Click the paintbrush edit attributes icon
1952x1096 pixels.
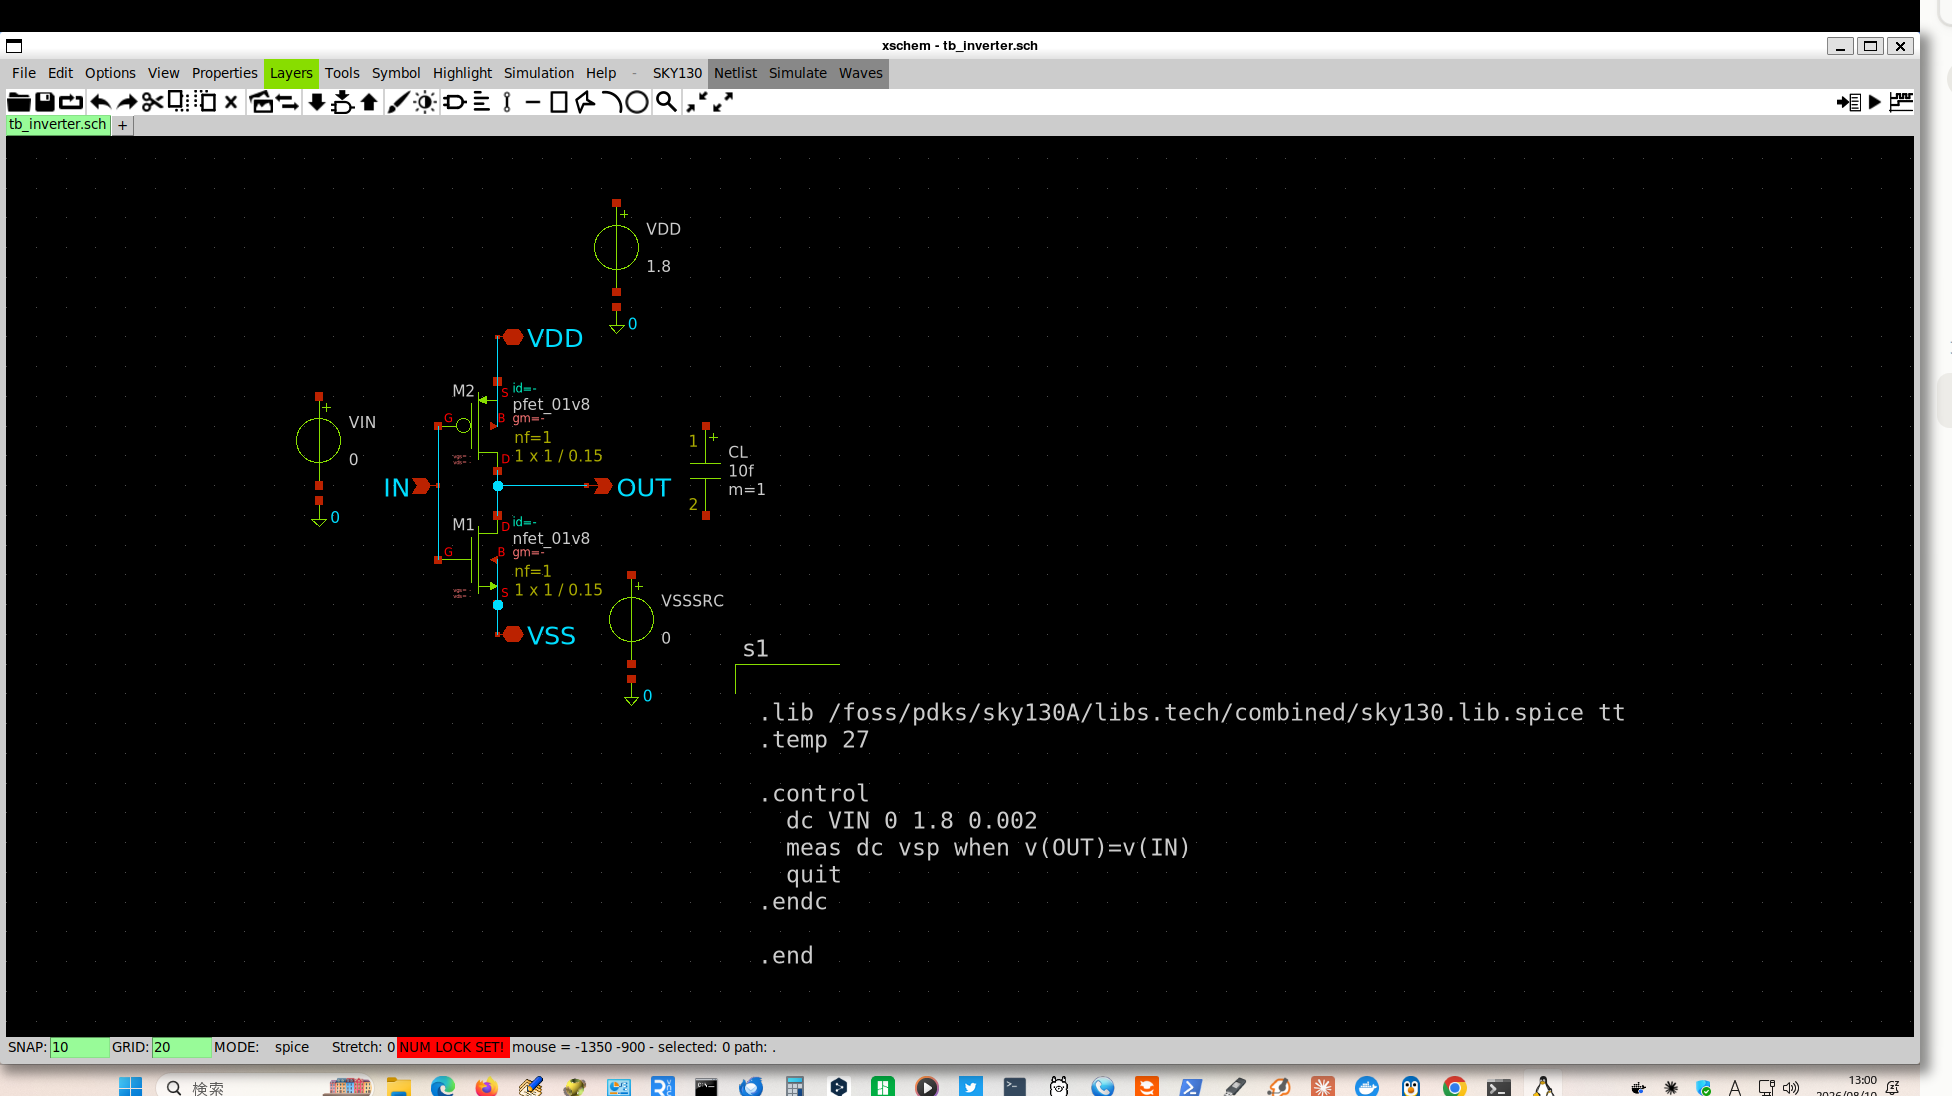pyautogui.click(x=398, y=102)
